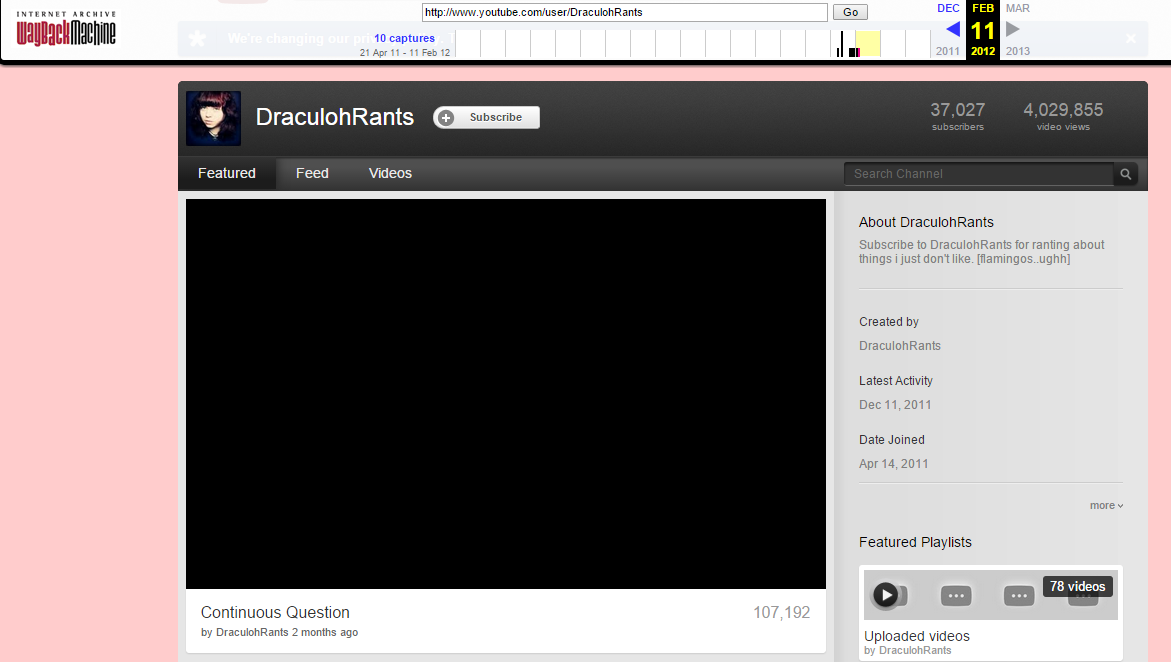Viewport: 1171px width, 662px height.
Task: Click the '107,192' view count
Action: click(781, 613)
